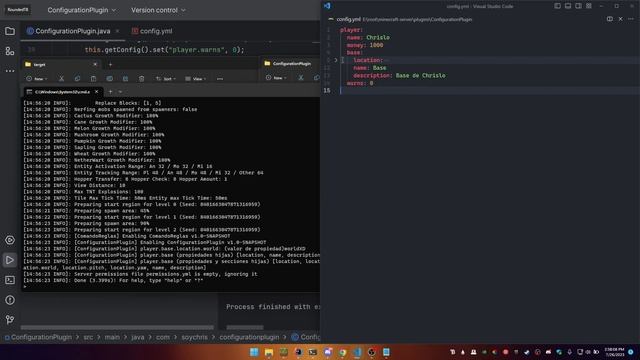
Task: Switch to config.yml tab in IntelliJ
Action: coord(152,31)
